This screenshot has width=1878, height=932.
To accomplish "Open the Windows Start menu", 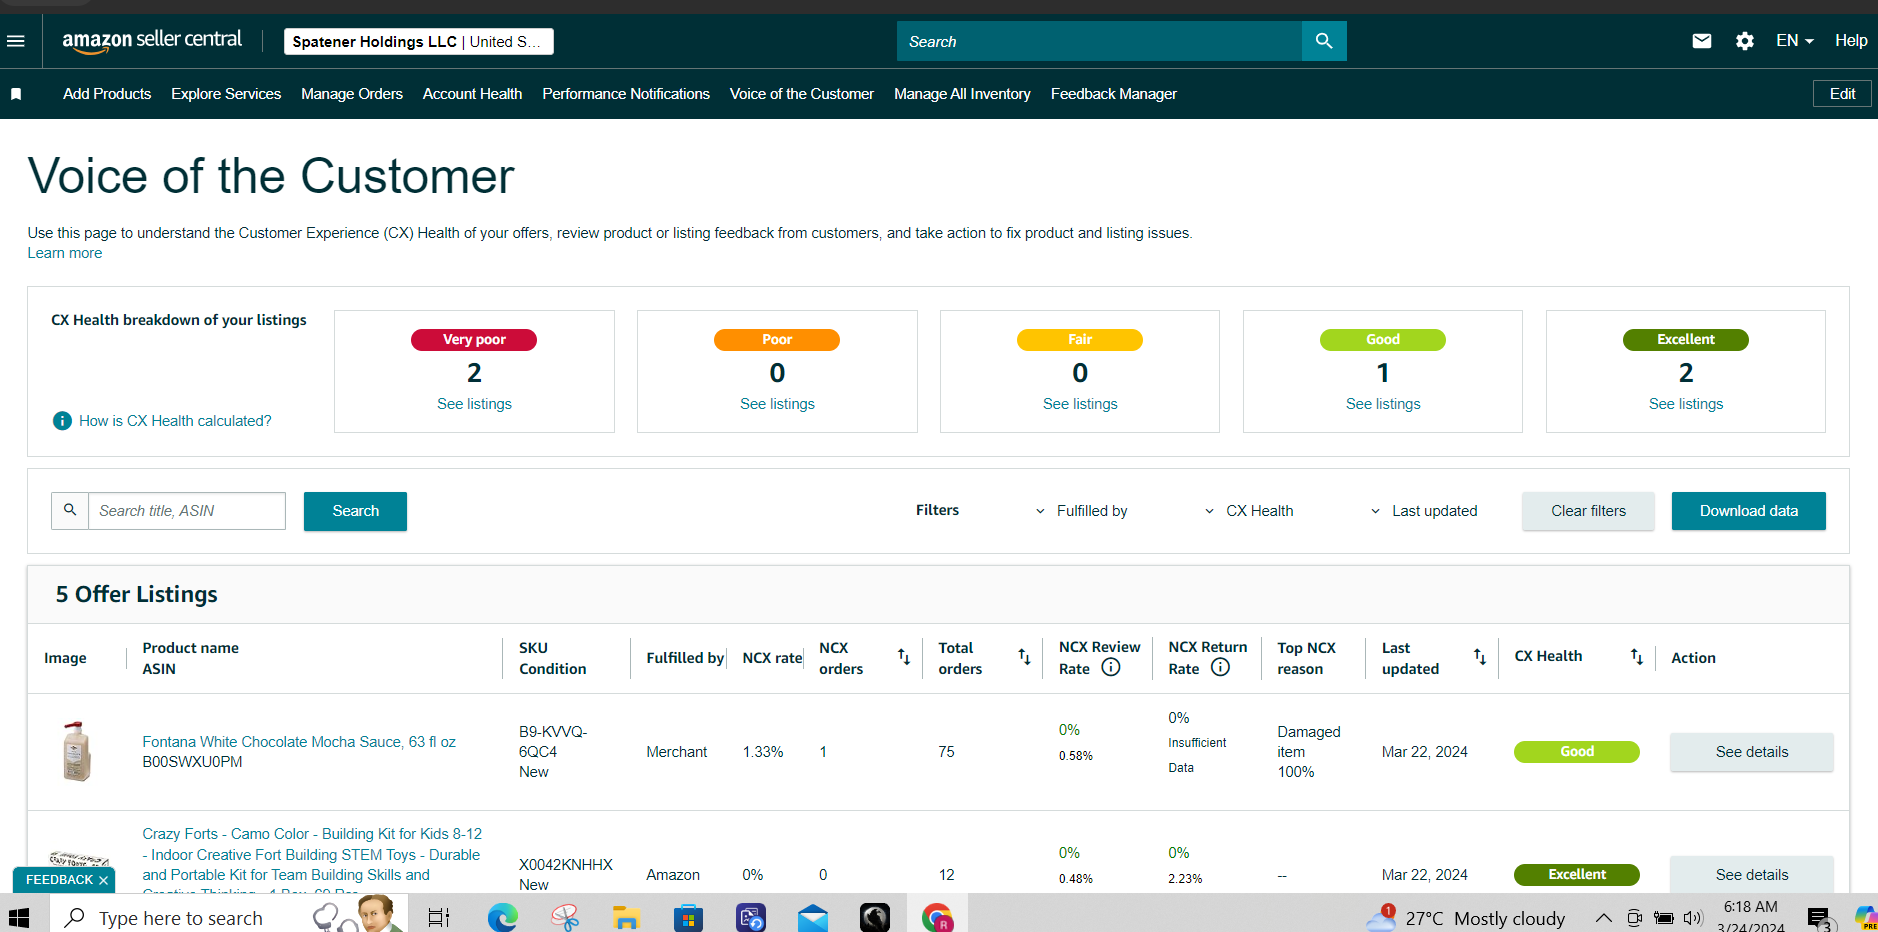I will (x=19, y=918).
